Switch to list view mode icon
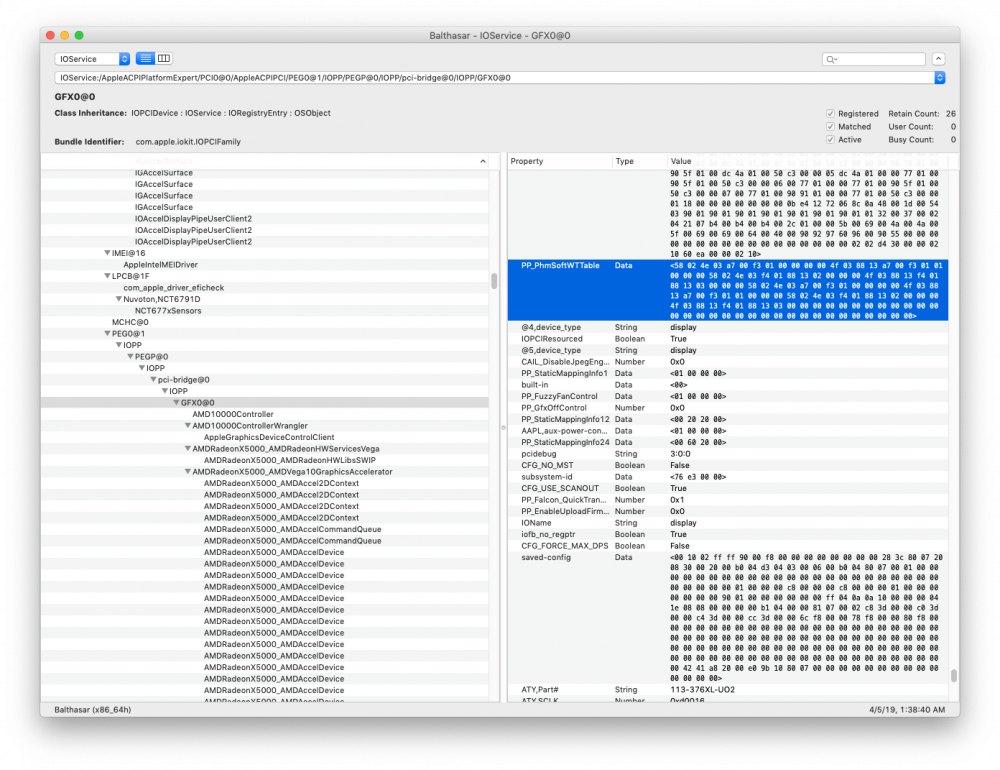The image size is (1000, 770). 145,59
